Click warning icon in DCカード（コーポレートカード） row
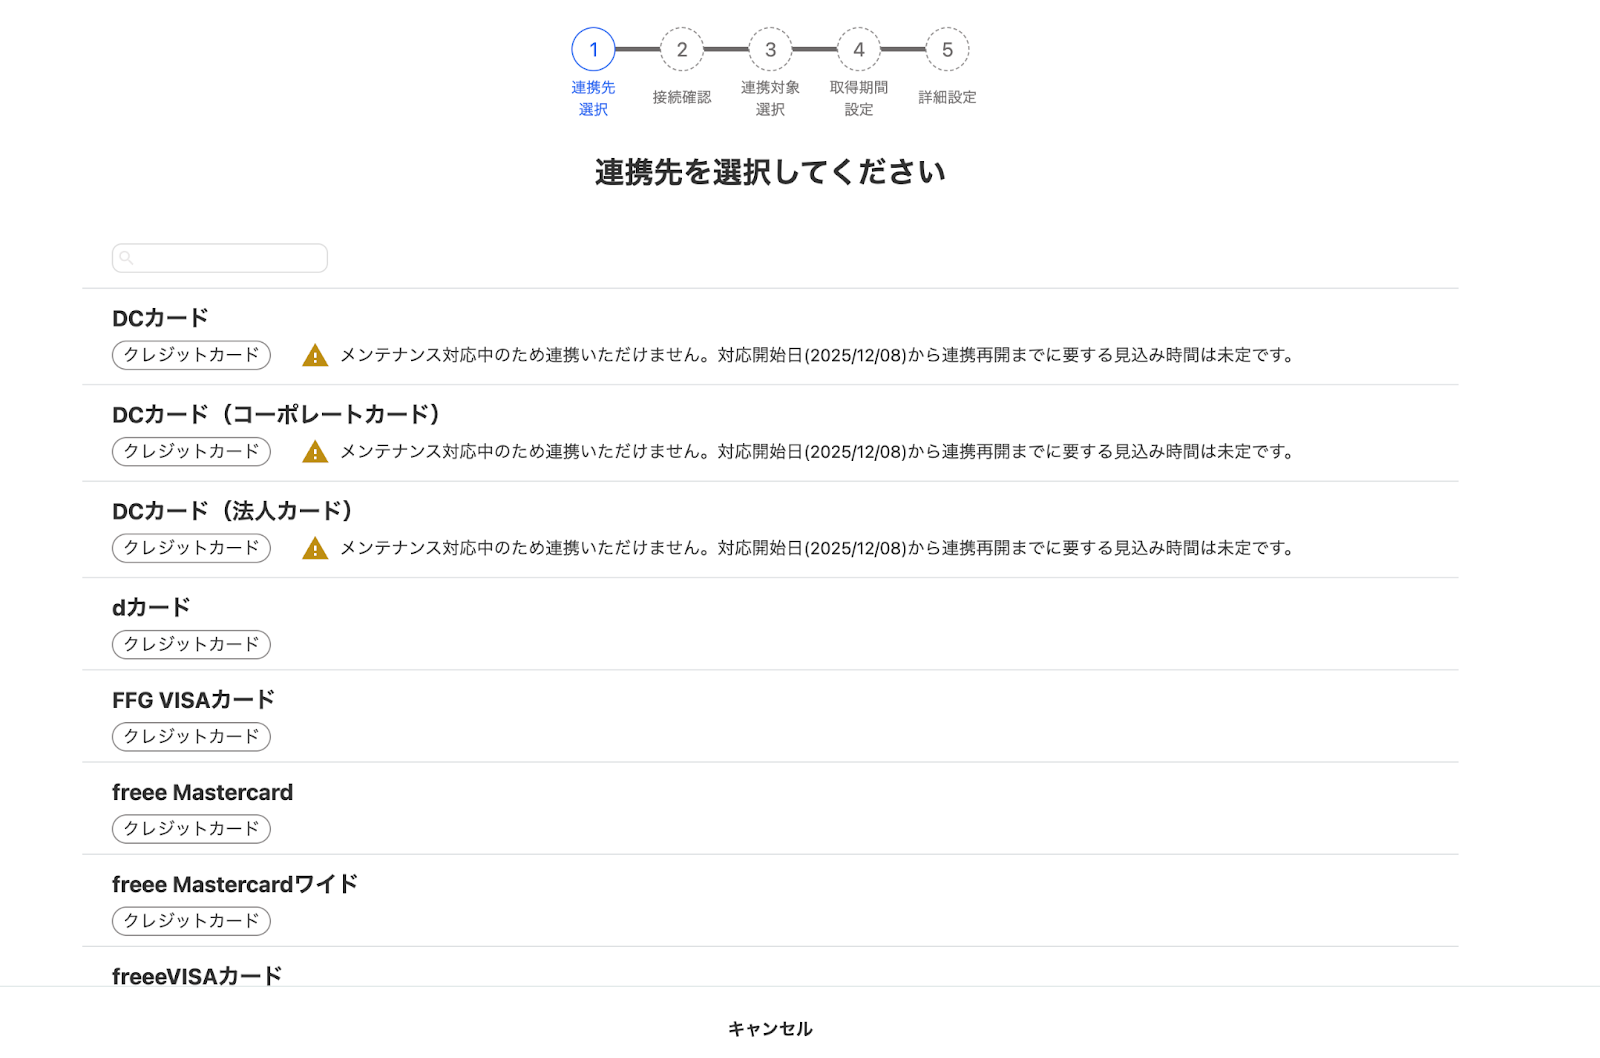1600x1058 pixels. tap(315, 452)
